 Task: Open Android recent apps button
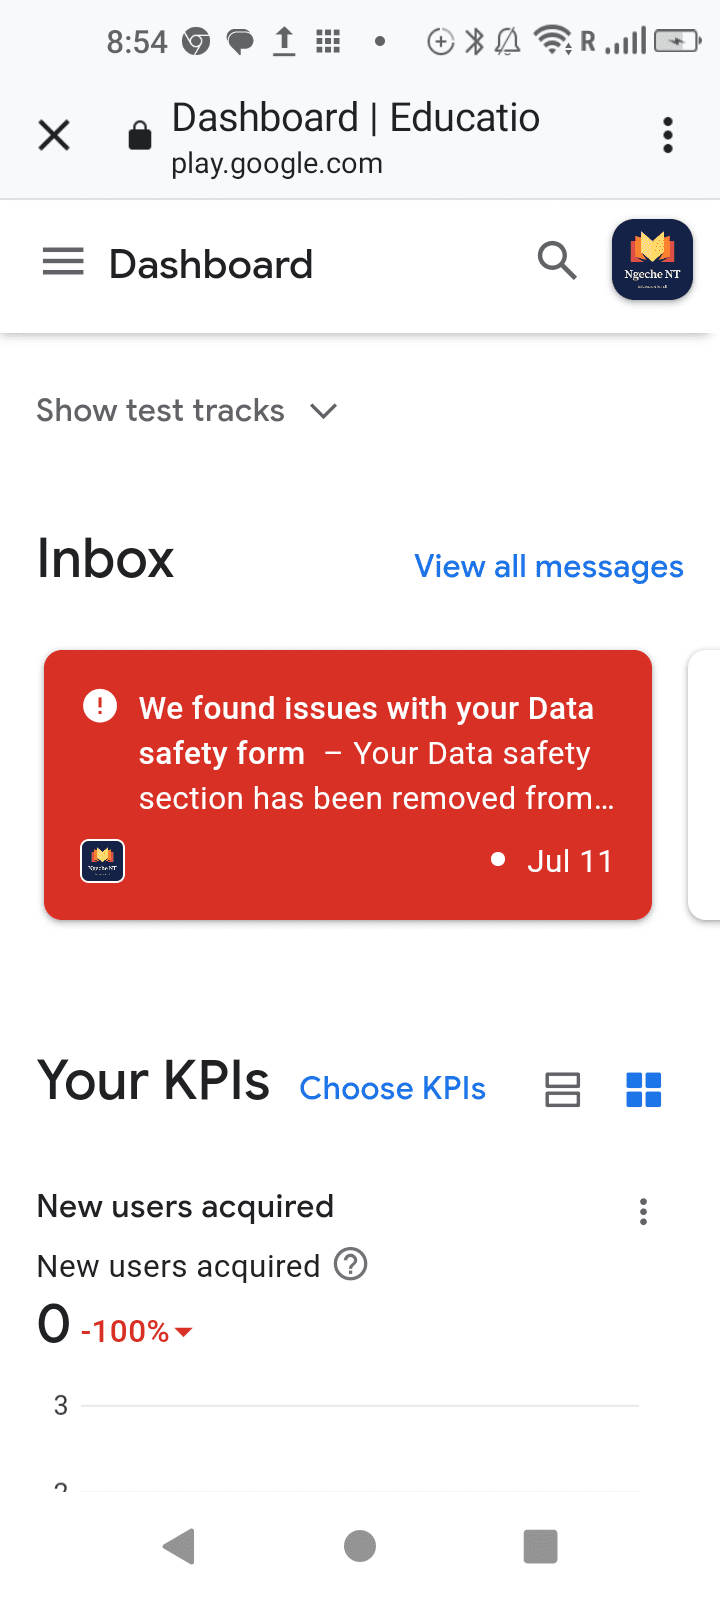click(x=540, y=1546)
